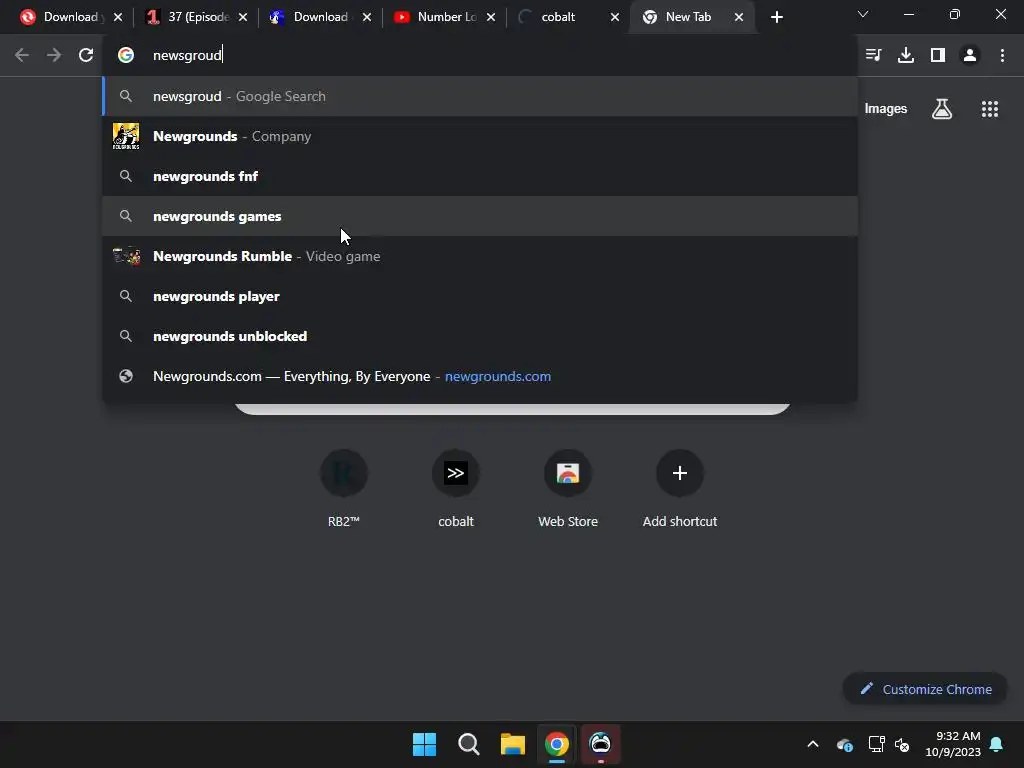
Task: Open the RB2™ shortcut tile
Action: pyautogui.click(x=344, y=488)
